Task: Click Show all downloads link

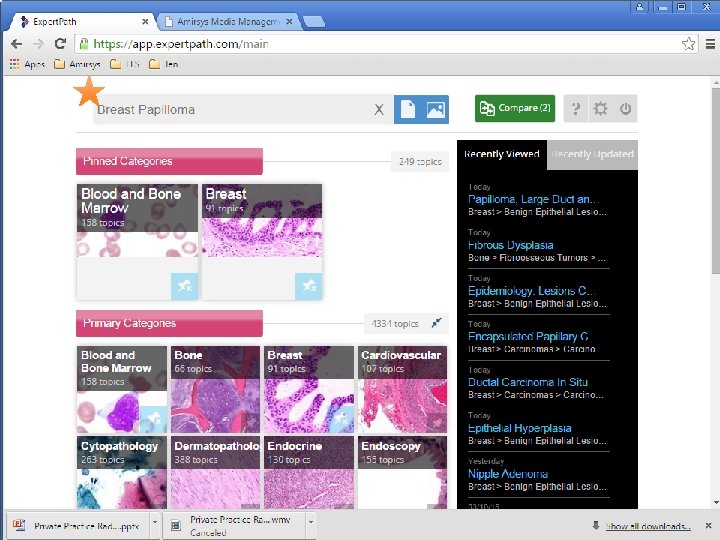Action: 648,526
